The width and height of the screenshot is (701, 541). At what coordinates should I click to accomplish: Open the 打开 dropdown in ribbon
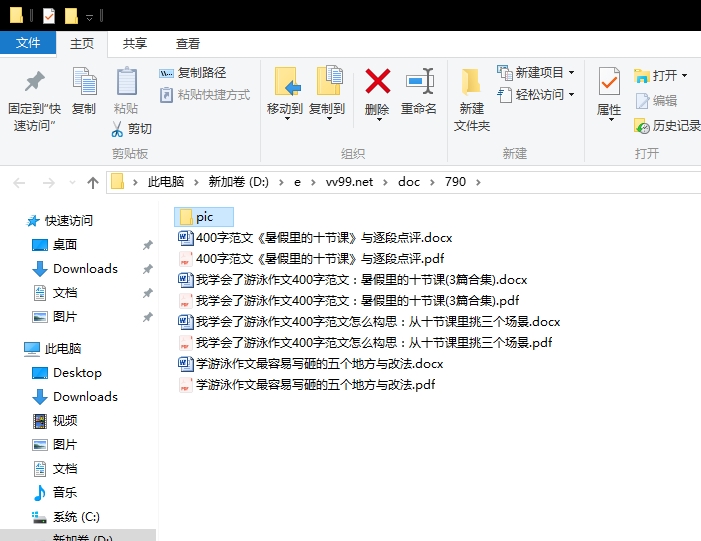pos(660,76)
